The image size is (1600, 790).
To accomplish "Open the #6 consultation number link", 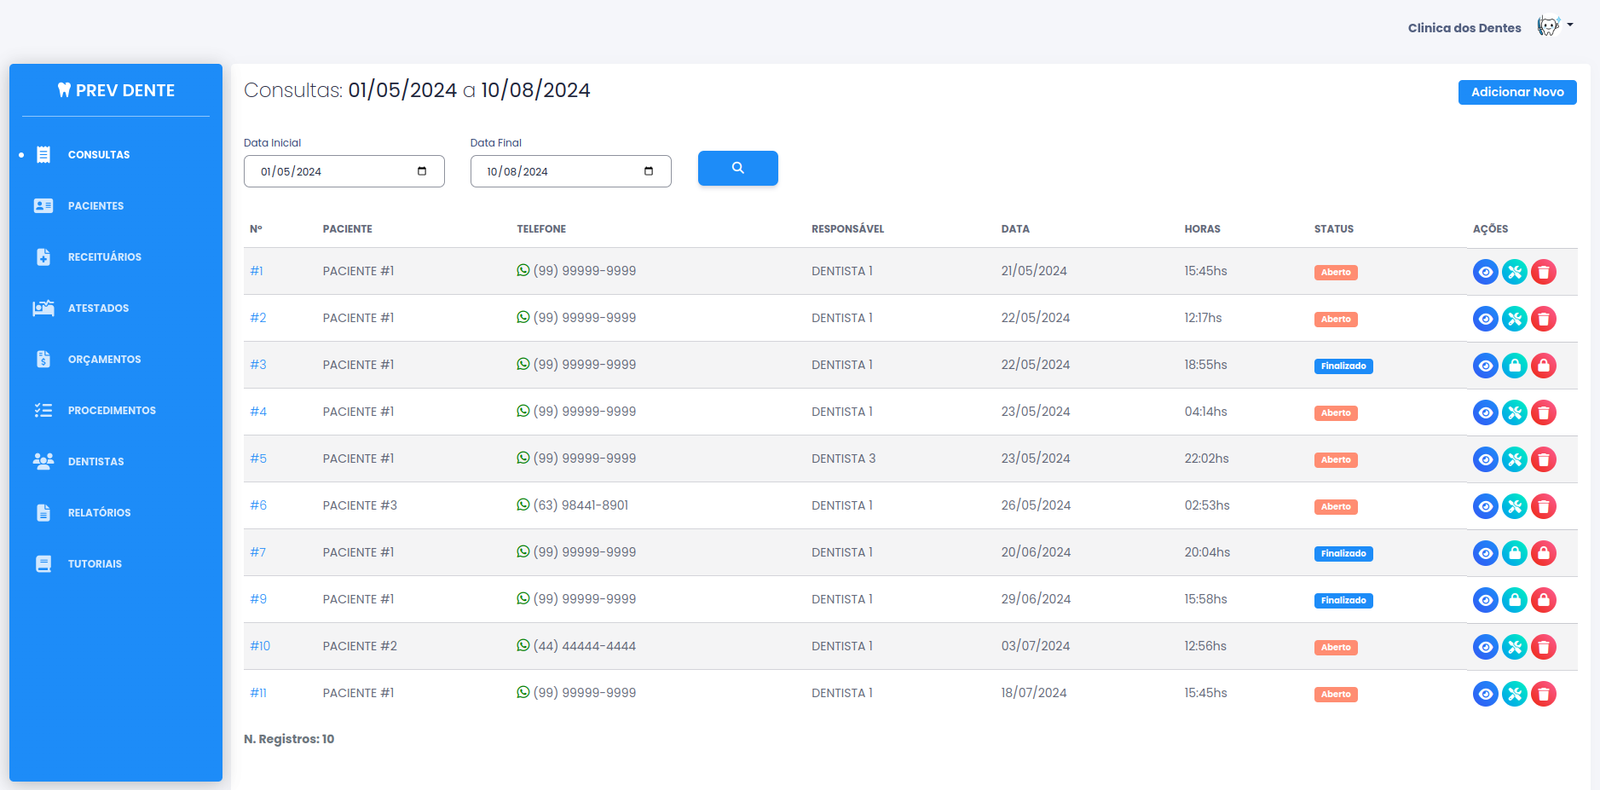I will coord(258,505).
